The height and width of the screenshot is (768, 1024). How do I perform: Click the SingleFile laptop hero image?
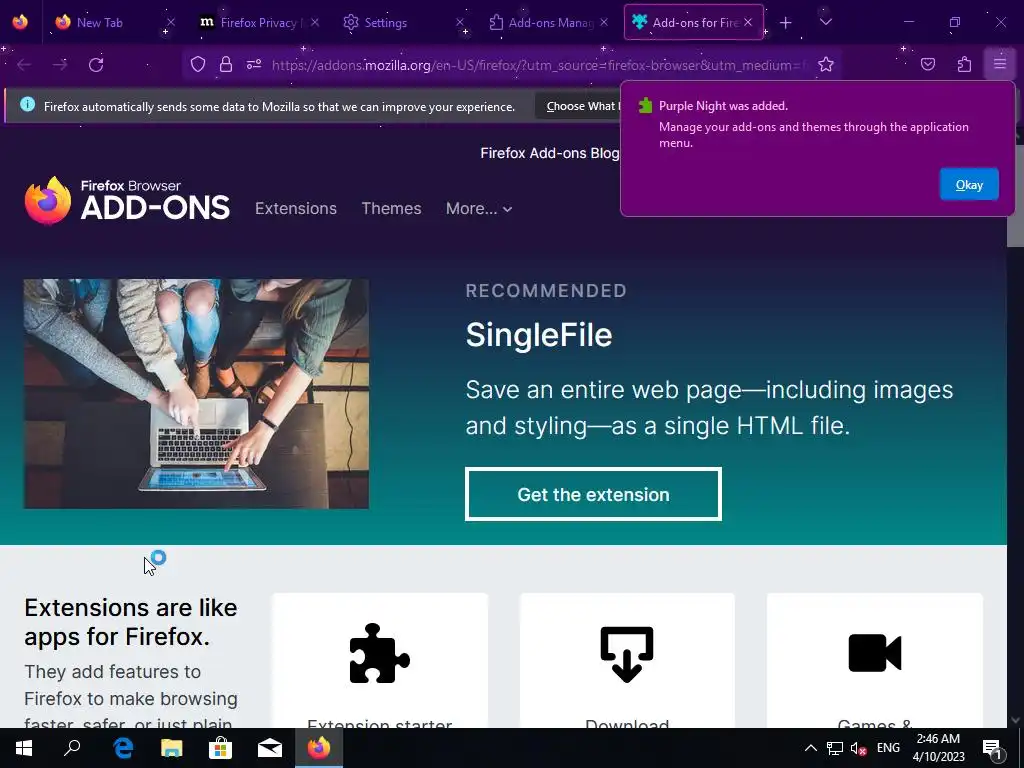click(x=196, y=394)
